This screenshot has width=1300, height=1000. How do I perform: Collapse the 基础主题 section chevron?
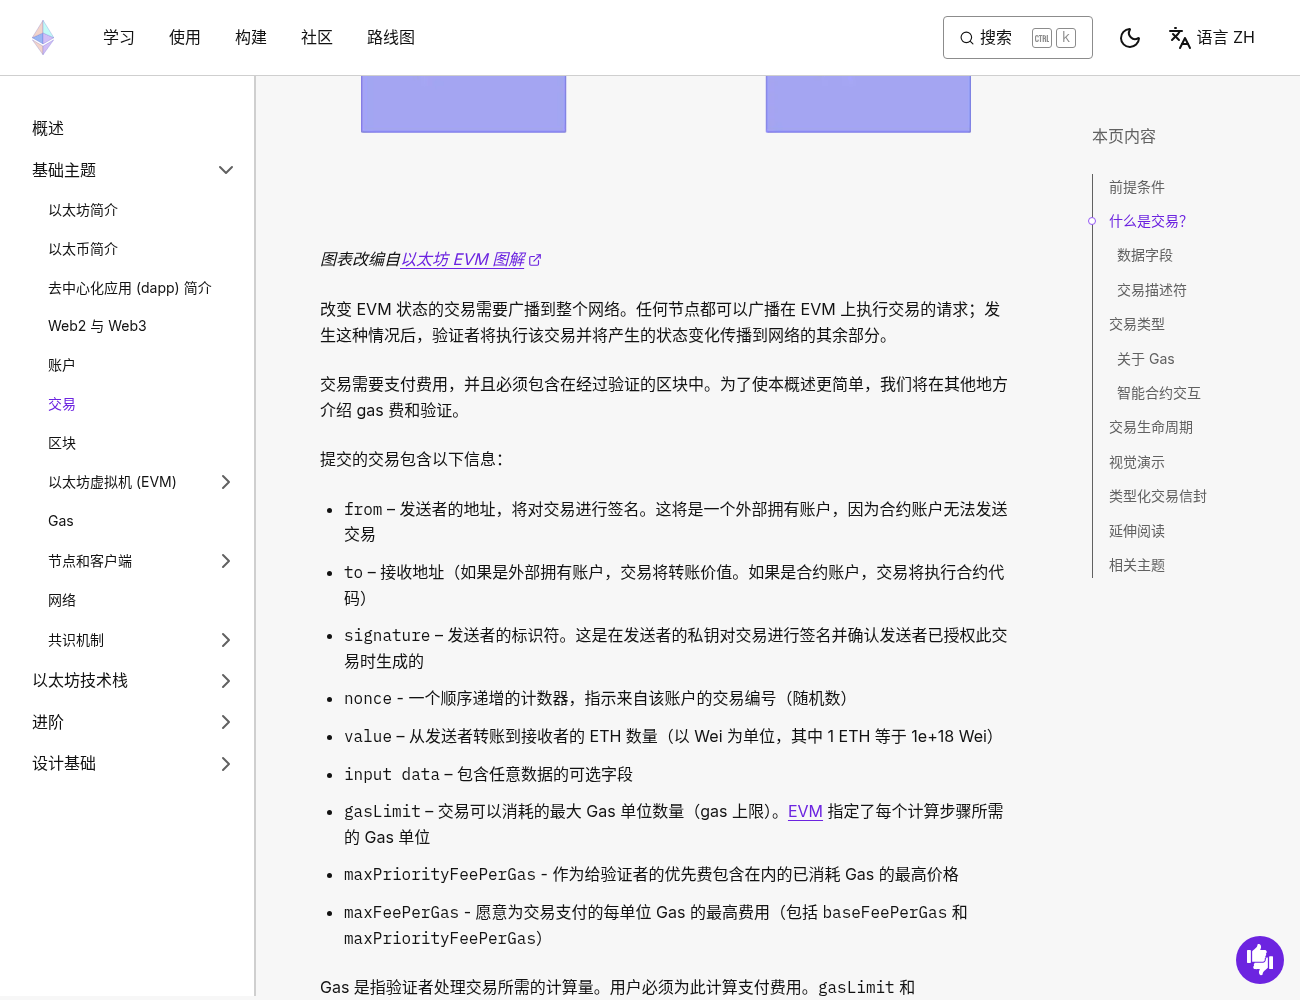(226, 170)
